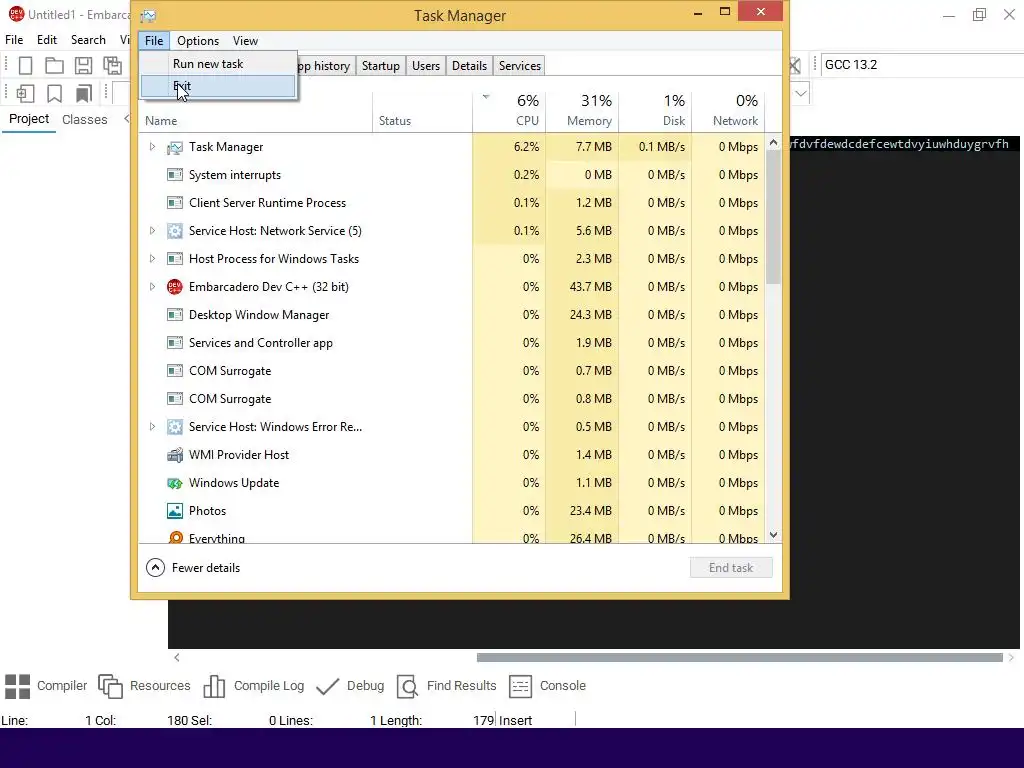Click the Compiler grid icon
The width and height of the screenshot is (1024, 768).
18,686
